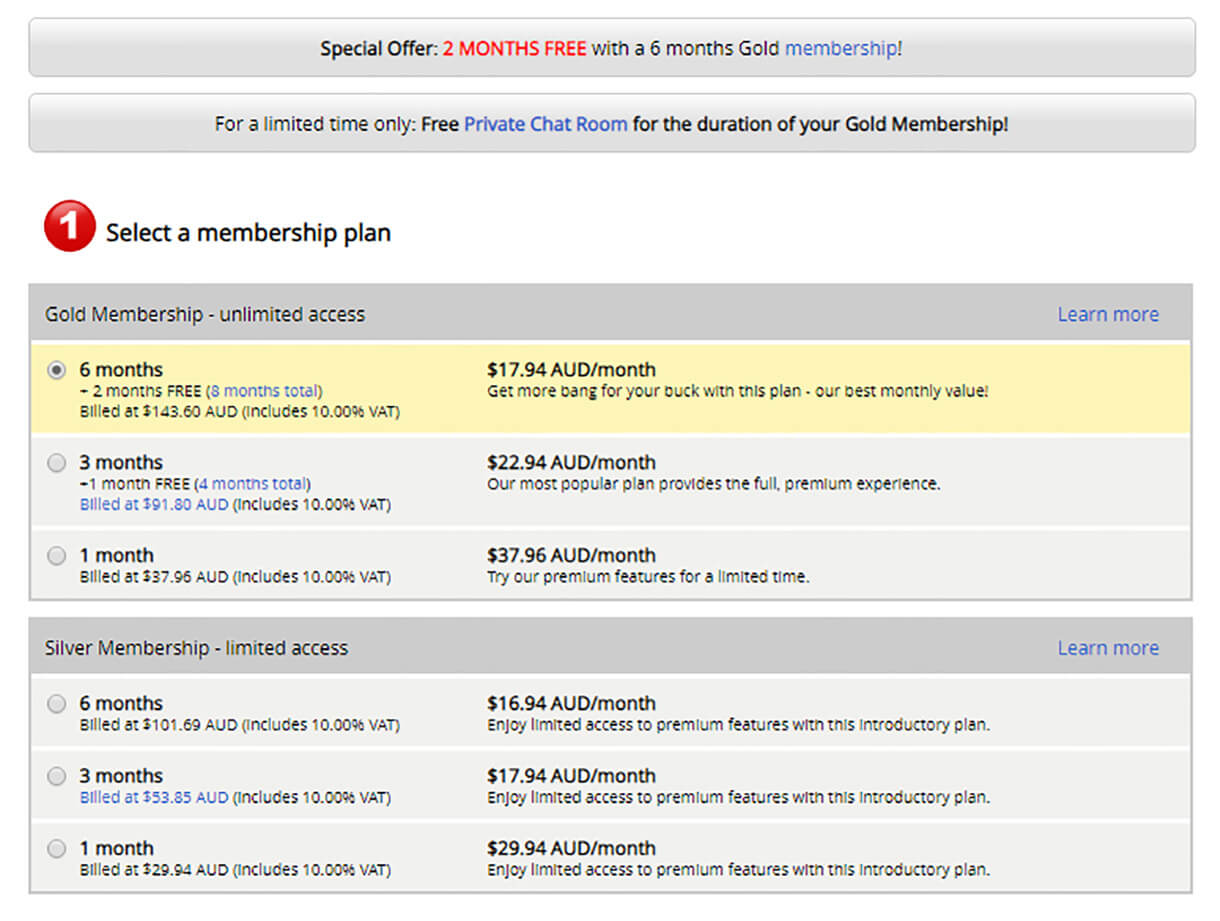This screenshot has height=921, width=1220.
Task: Choose the Gold 1 month radio option
Action: (57, 556)
